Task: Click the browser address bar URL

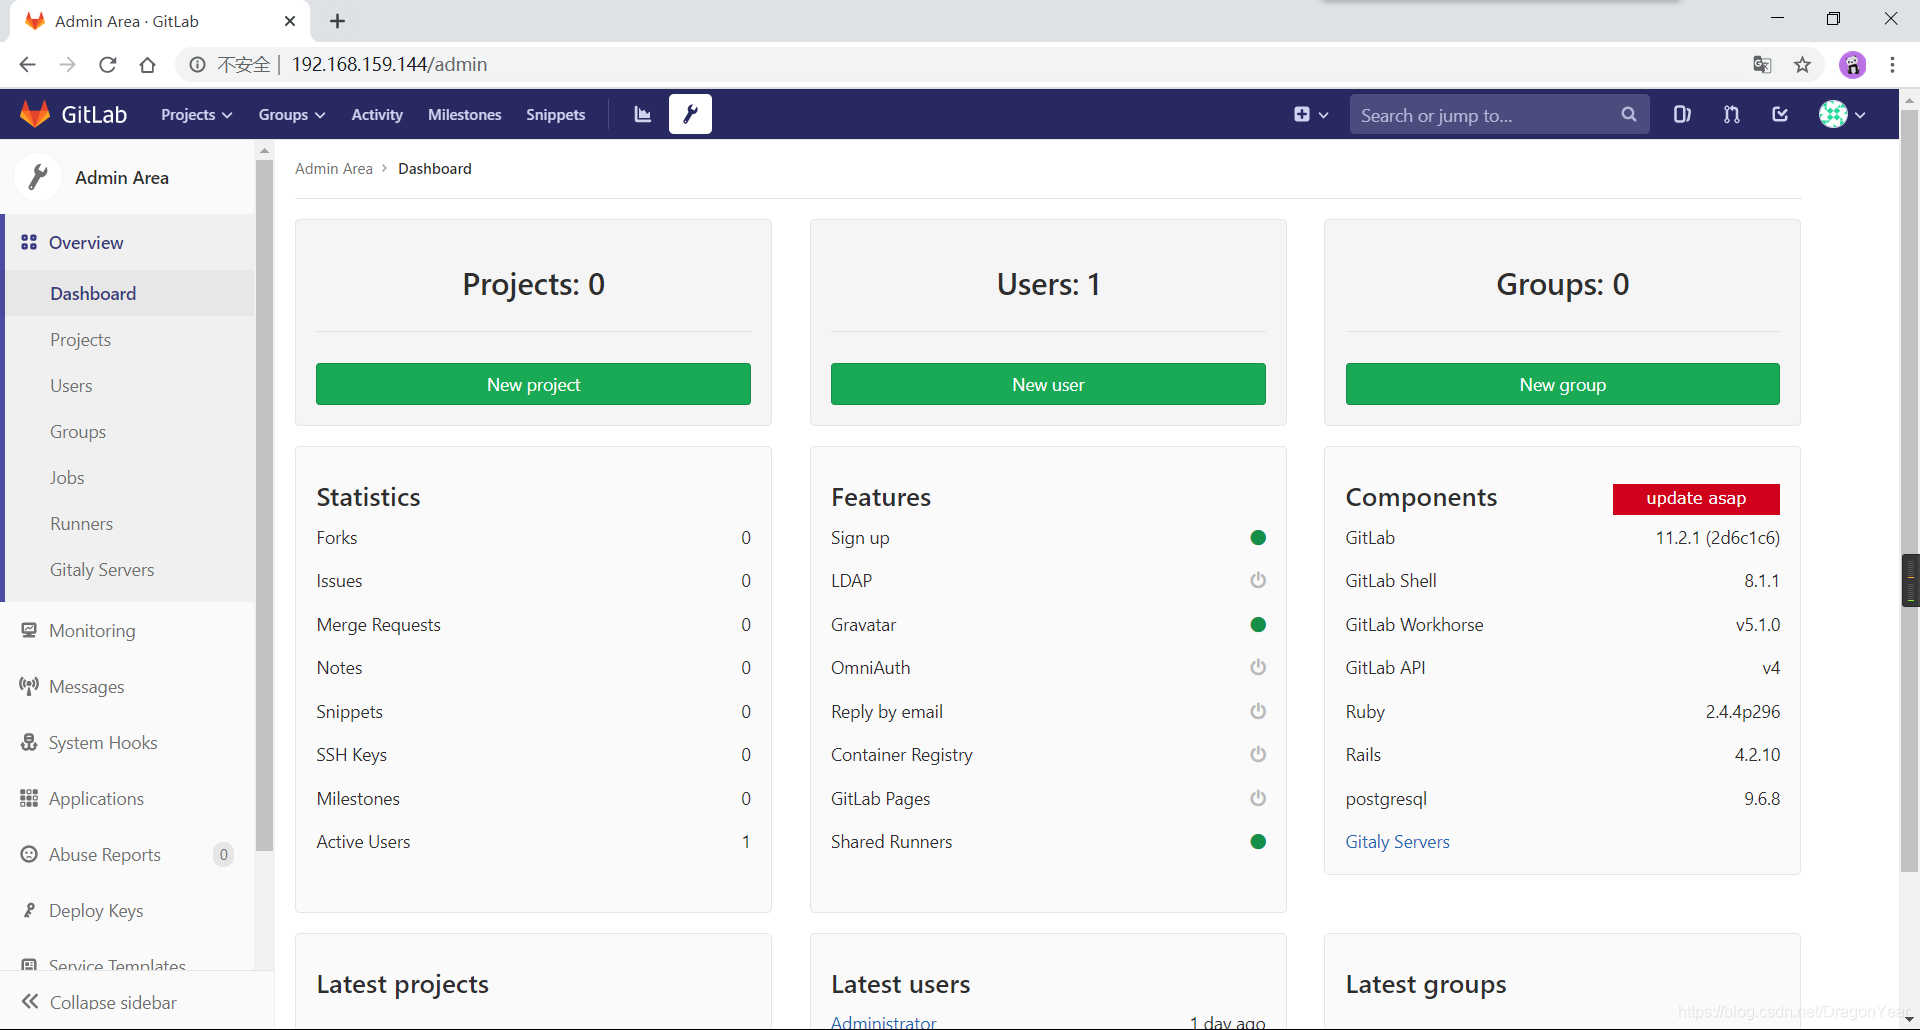Action: click(x=389, y=64)
